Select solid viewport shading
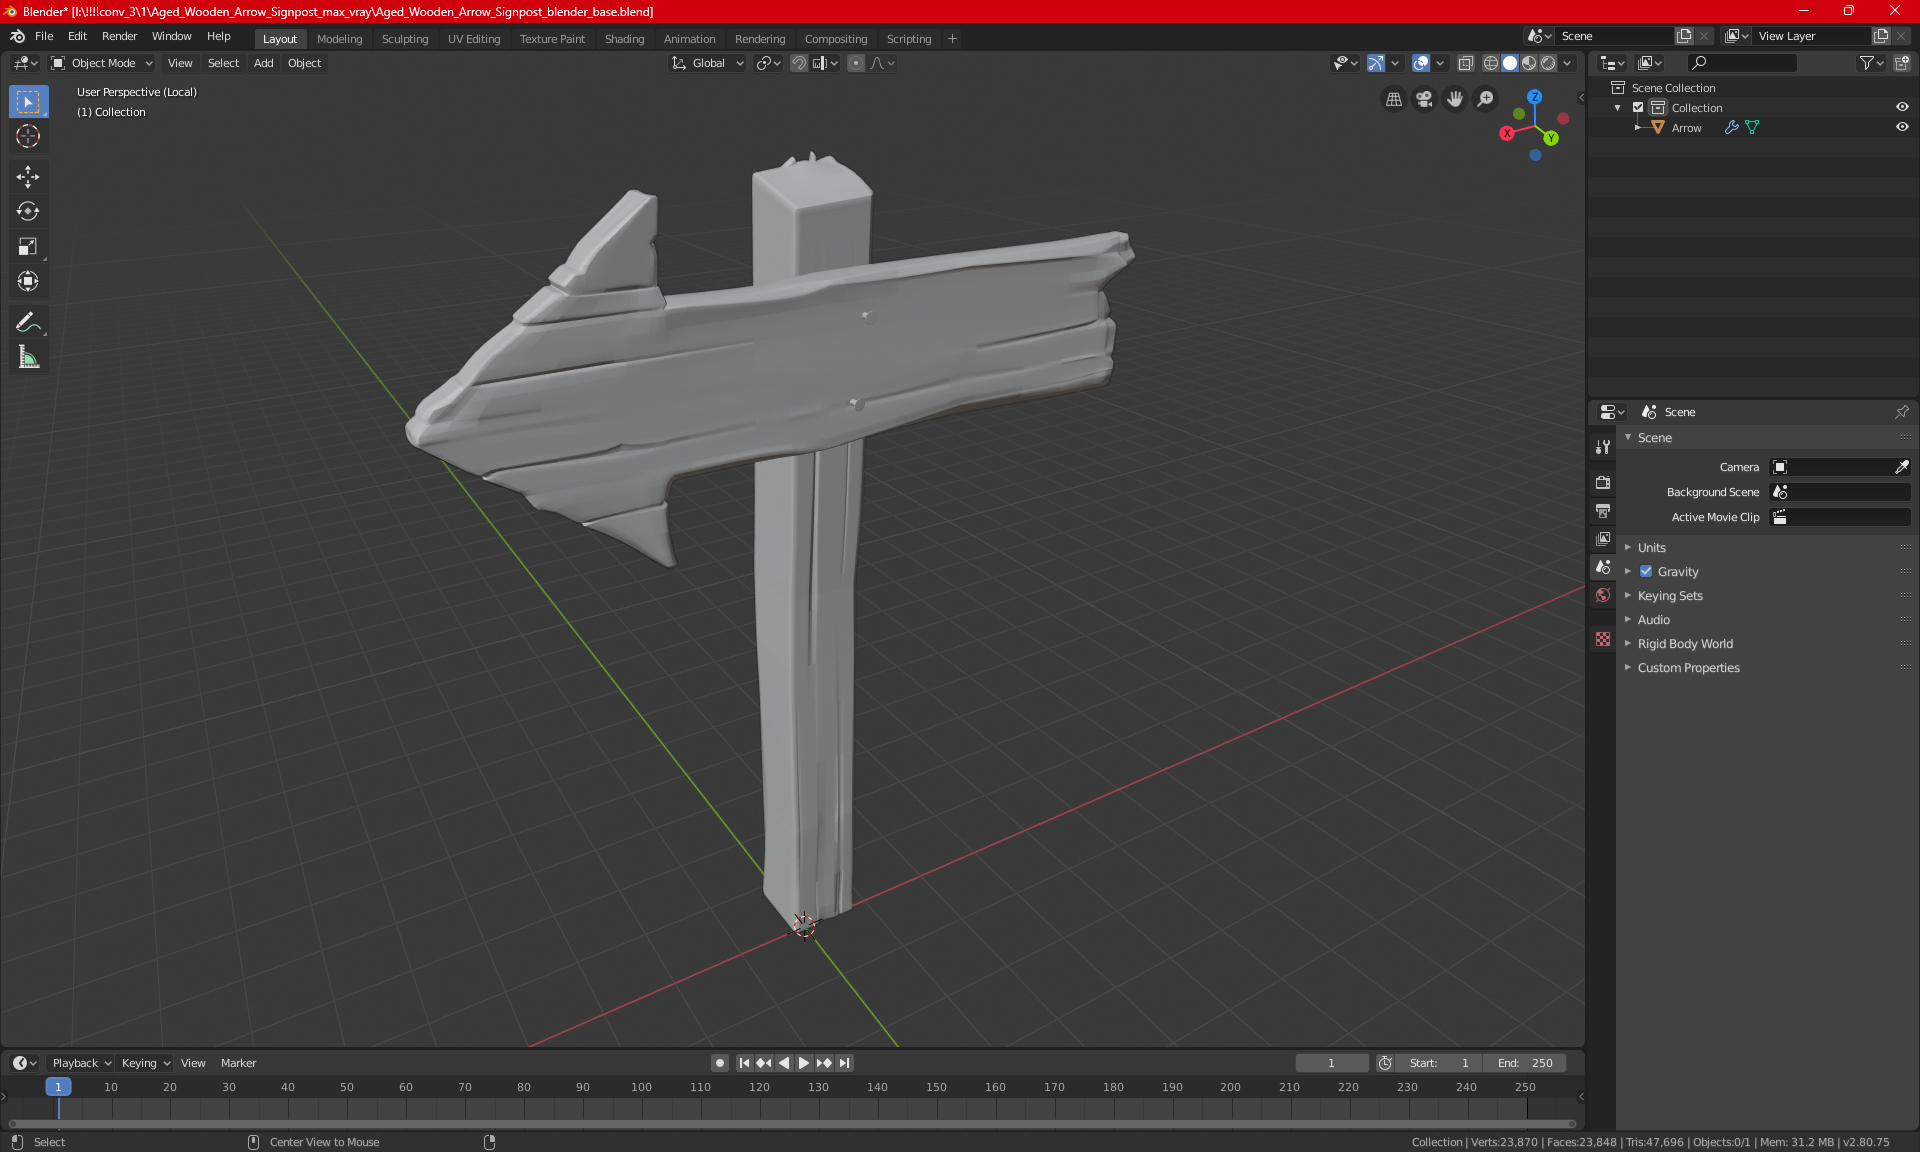This screenshot has height=1152, width=1920. tap(1510, 63)
